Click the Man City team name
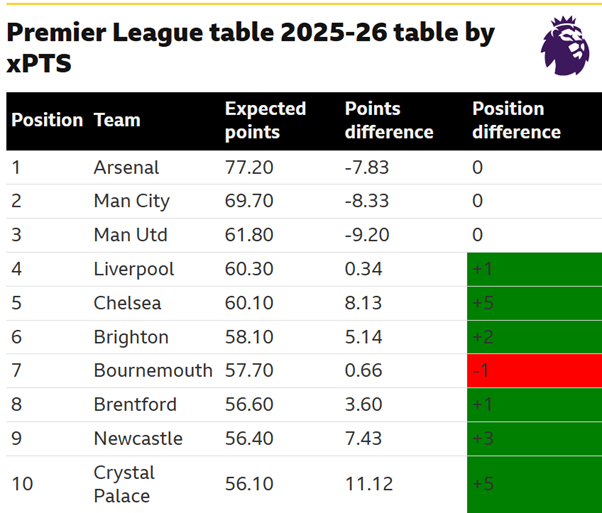 tap(132, 201)
